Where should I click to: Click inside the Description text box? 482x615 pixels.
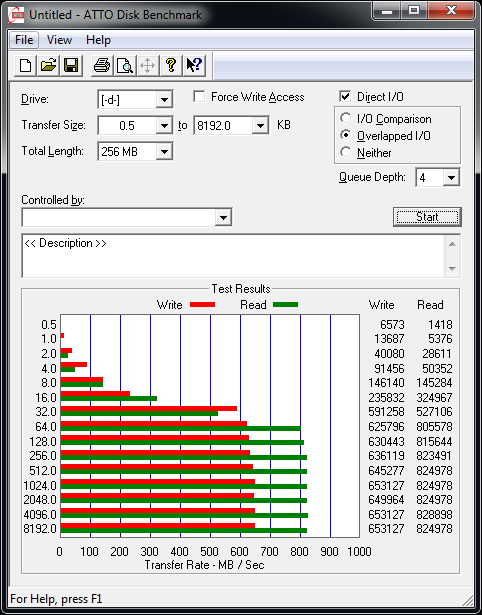click(x=234, y=256)
